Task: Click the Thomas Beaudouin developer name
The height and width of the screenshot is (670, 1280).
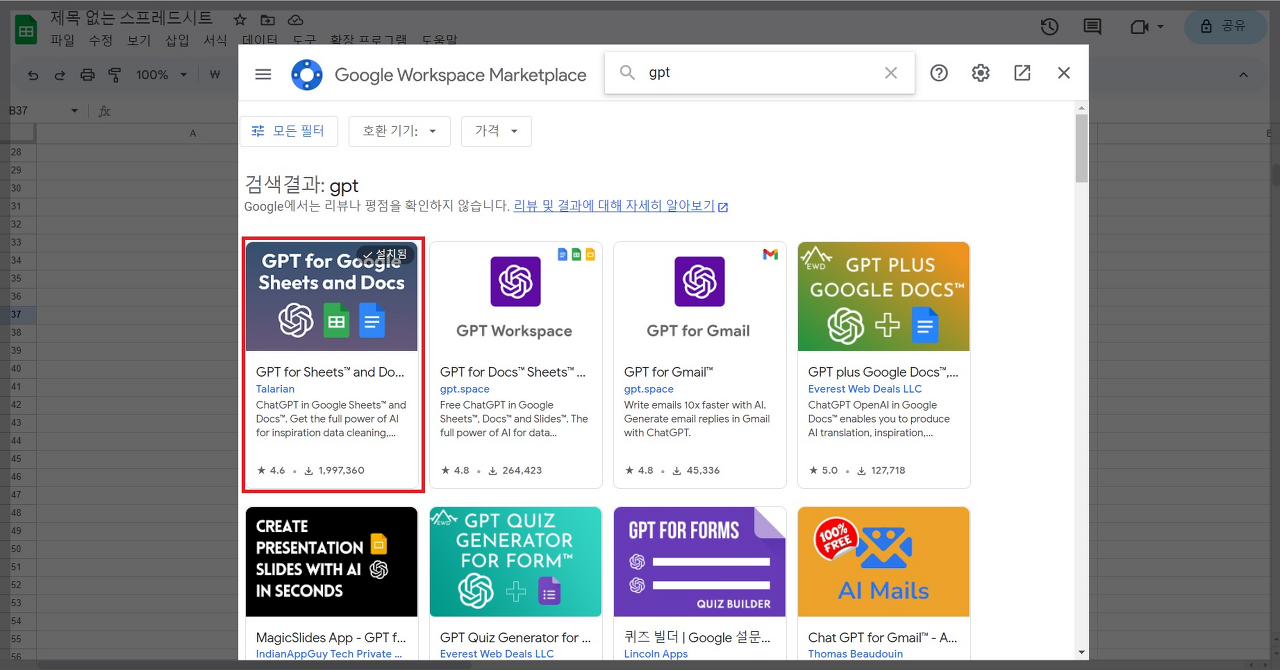Action: [x=857, y=654]
